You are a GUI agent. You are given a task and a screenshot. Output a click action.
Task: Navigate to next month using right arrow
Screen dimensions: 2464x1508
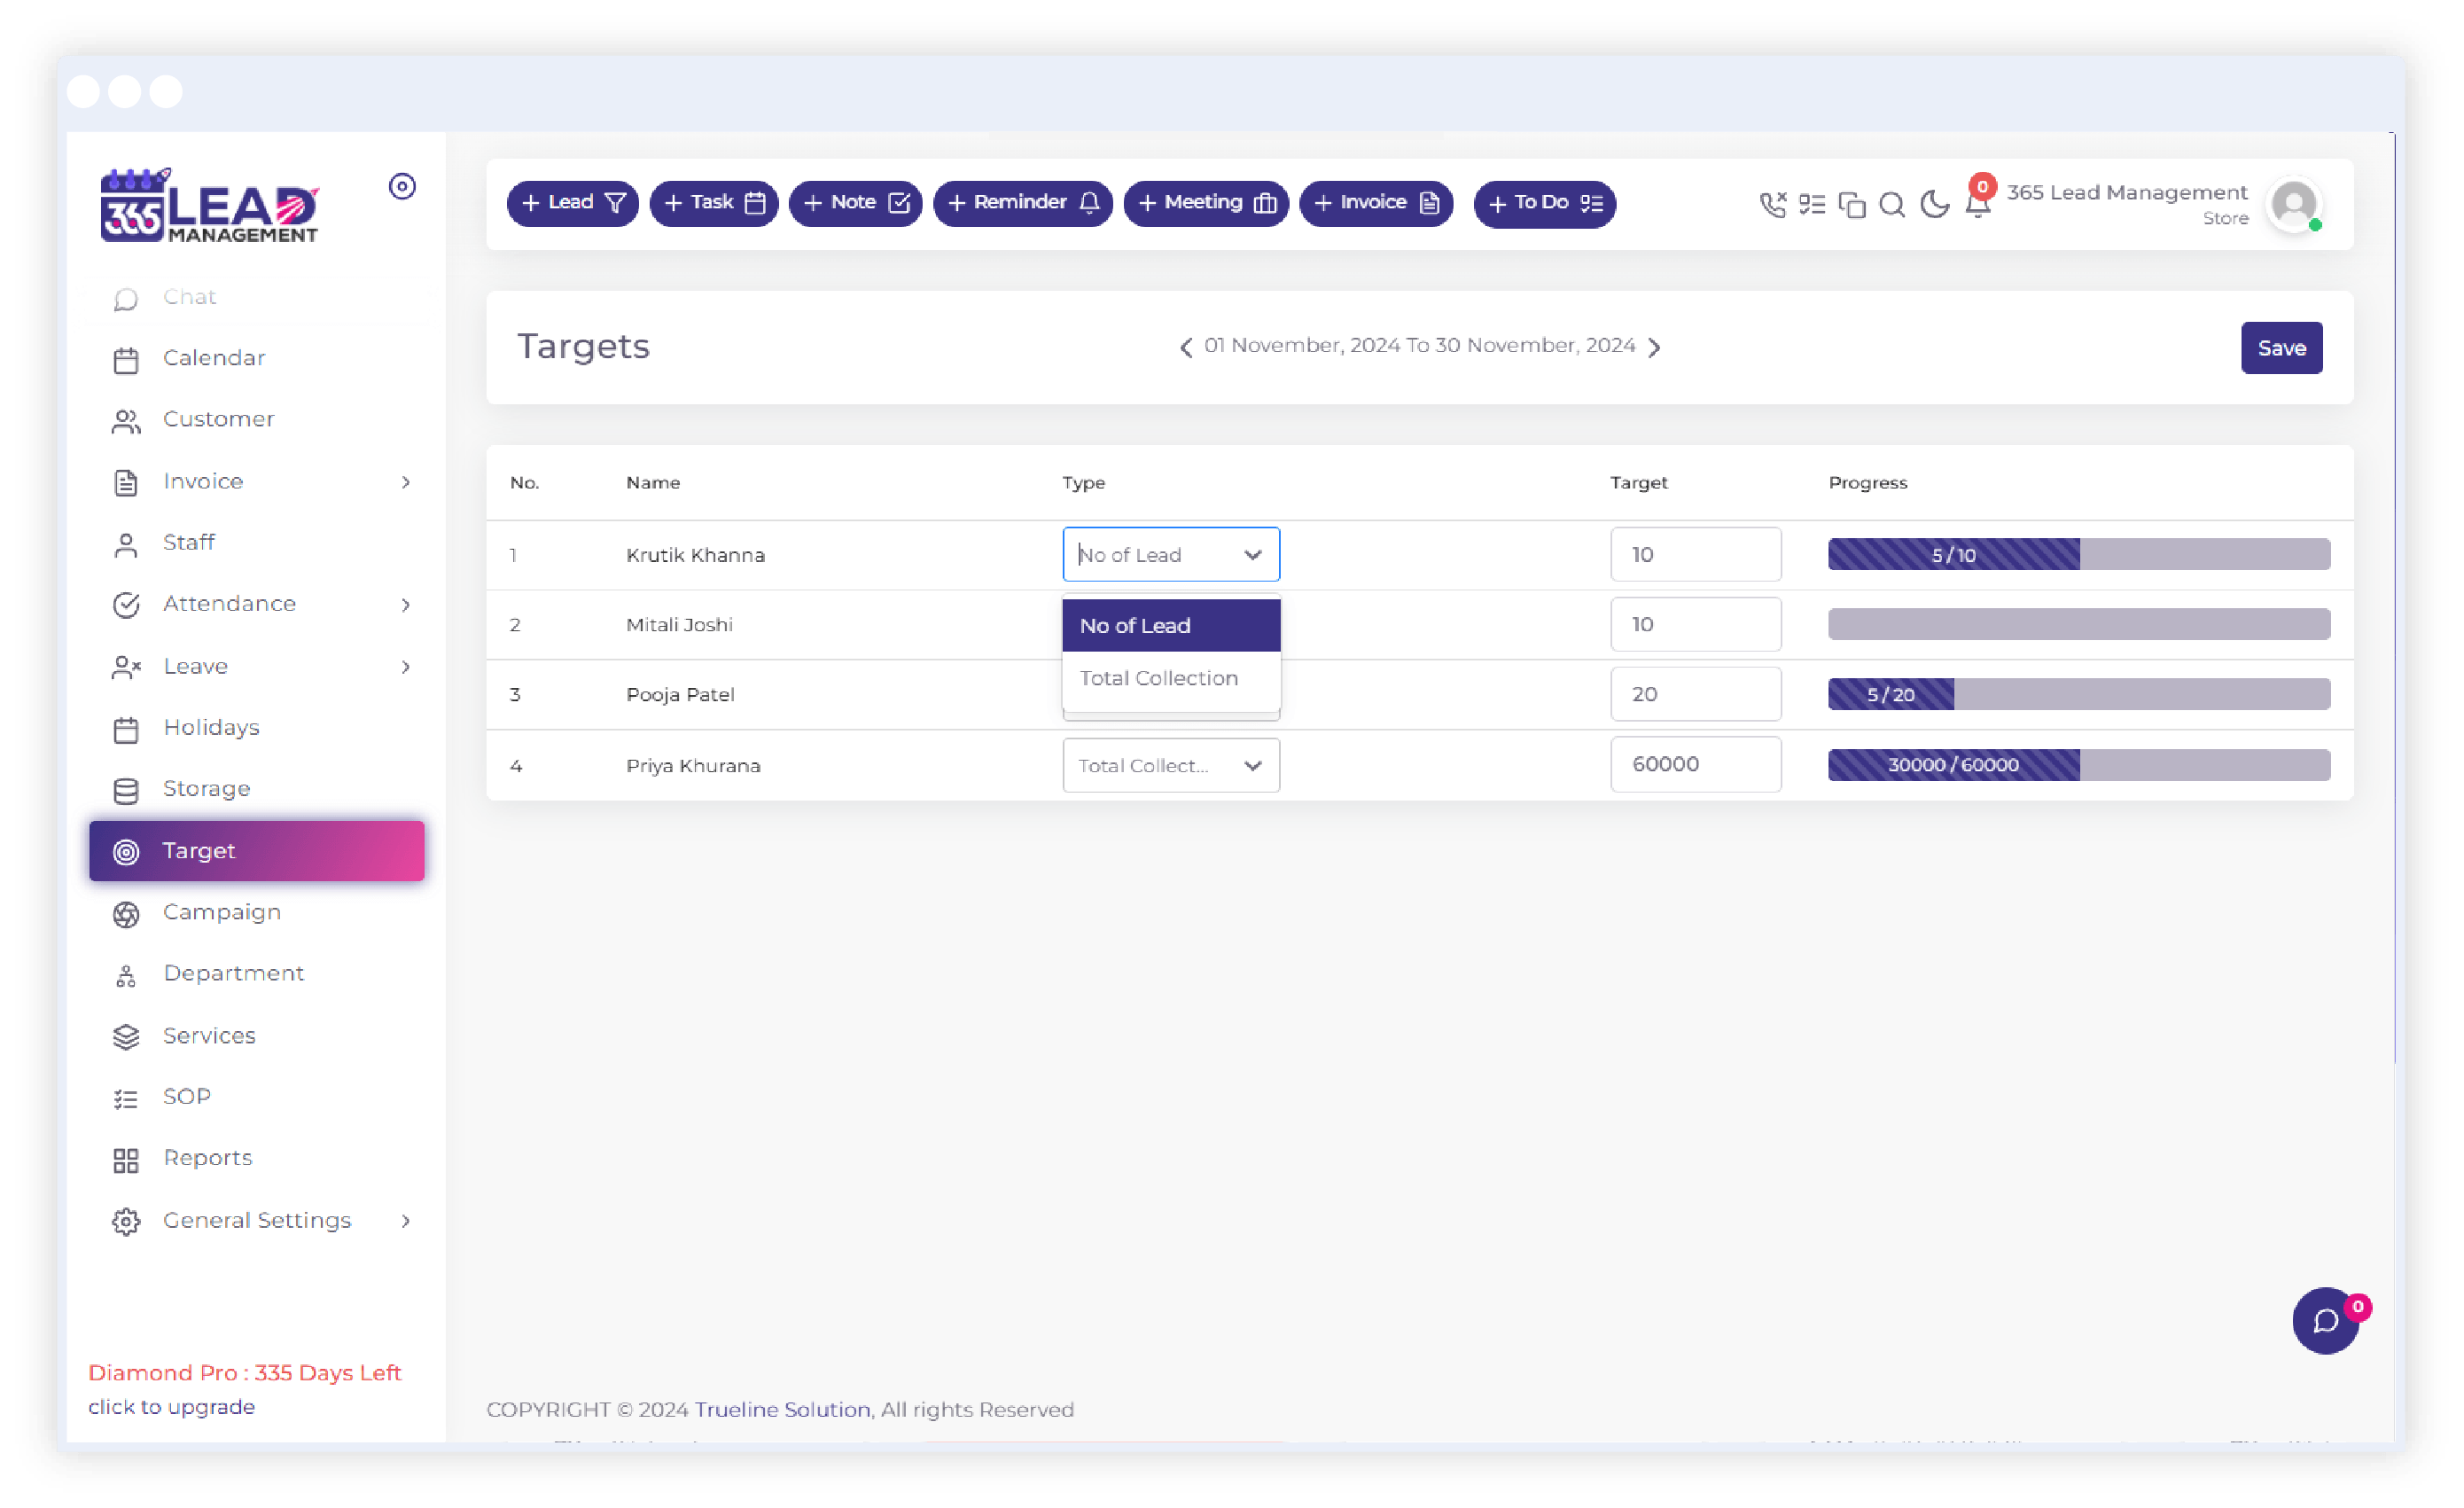(1657, 347)
